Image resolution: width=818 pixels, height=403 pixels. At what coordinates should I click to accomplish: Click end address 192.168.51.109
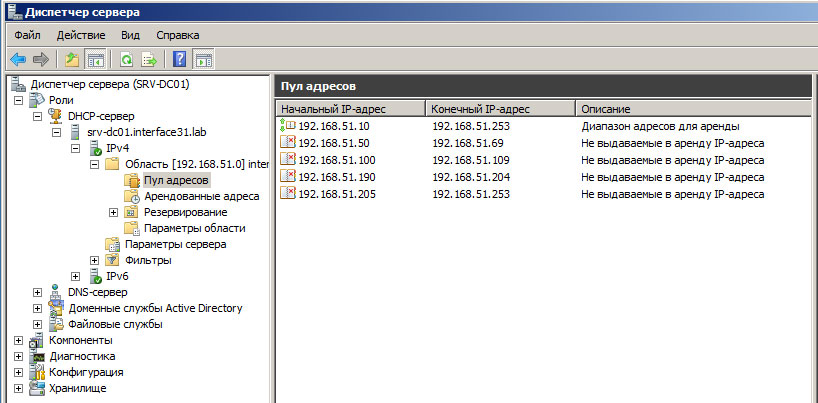click(x=471, y=160)
